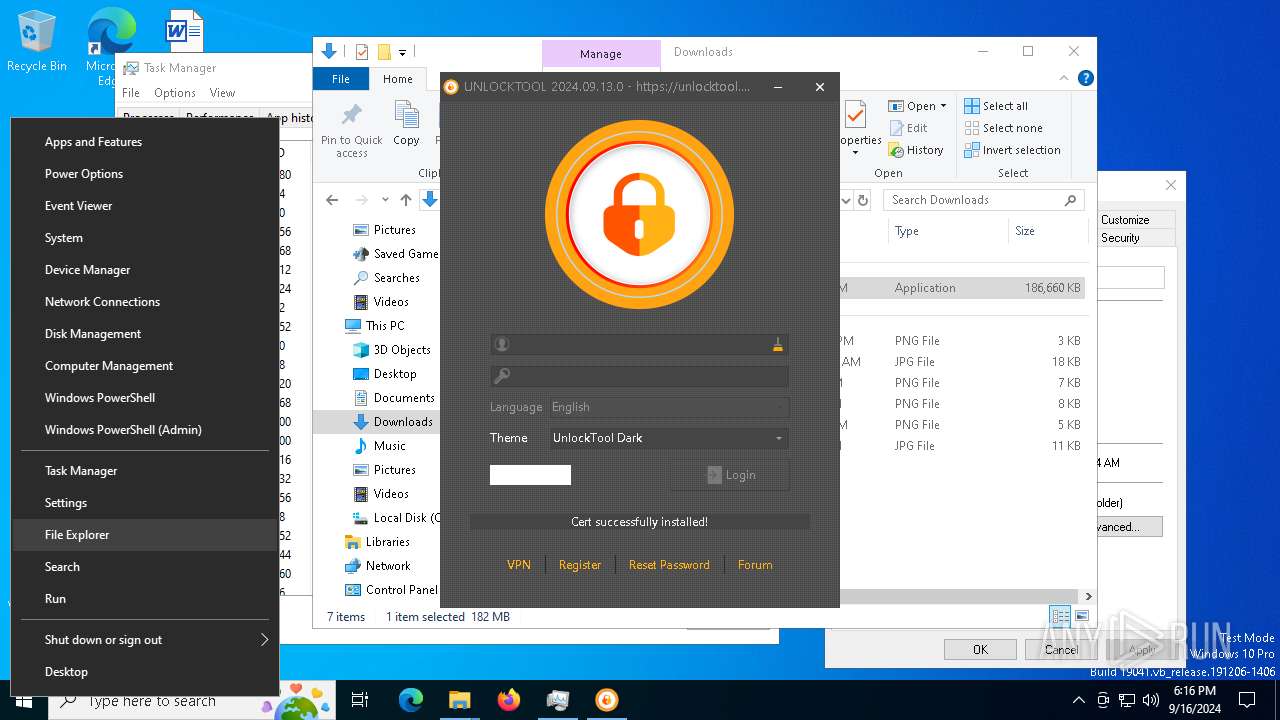Click the large orange padlock logo
This screenshot has height=720, width=1280.
coord(640,215)
